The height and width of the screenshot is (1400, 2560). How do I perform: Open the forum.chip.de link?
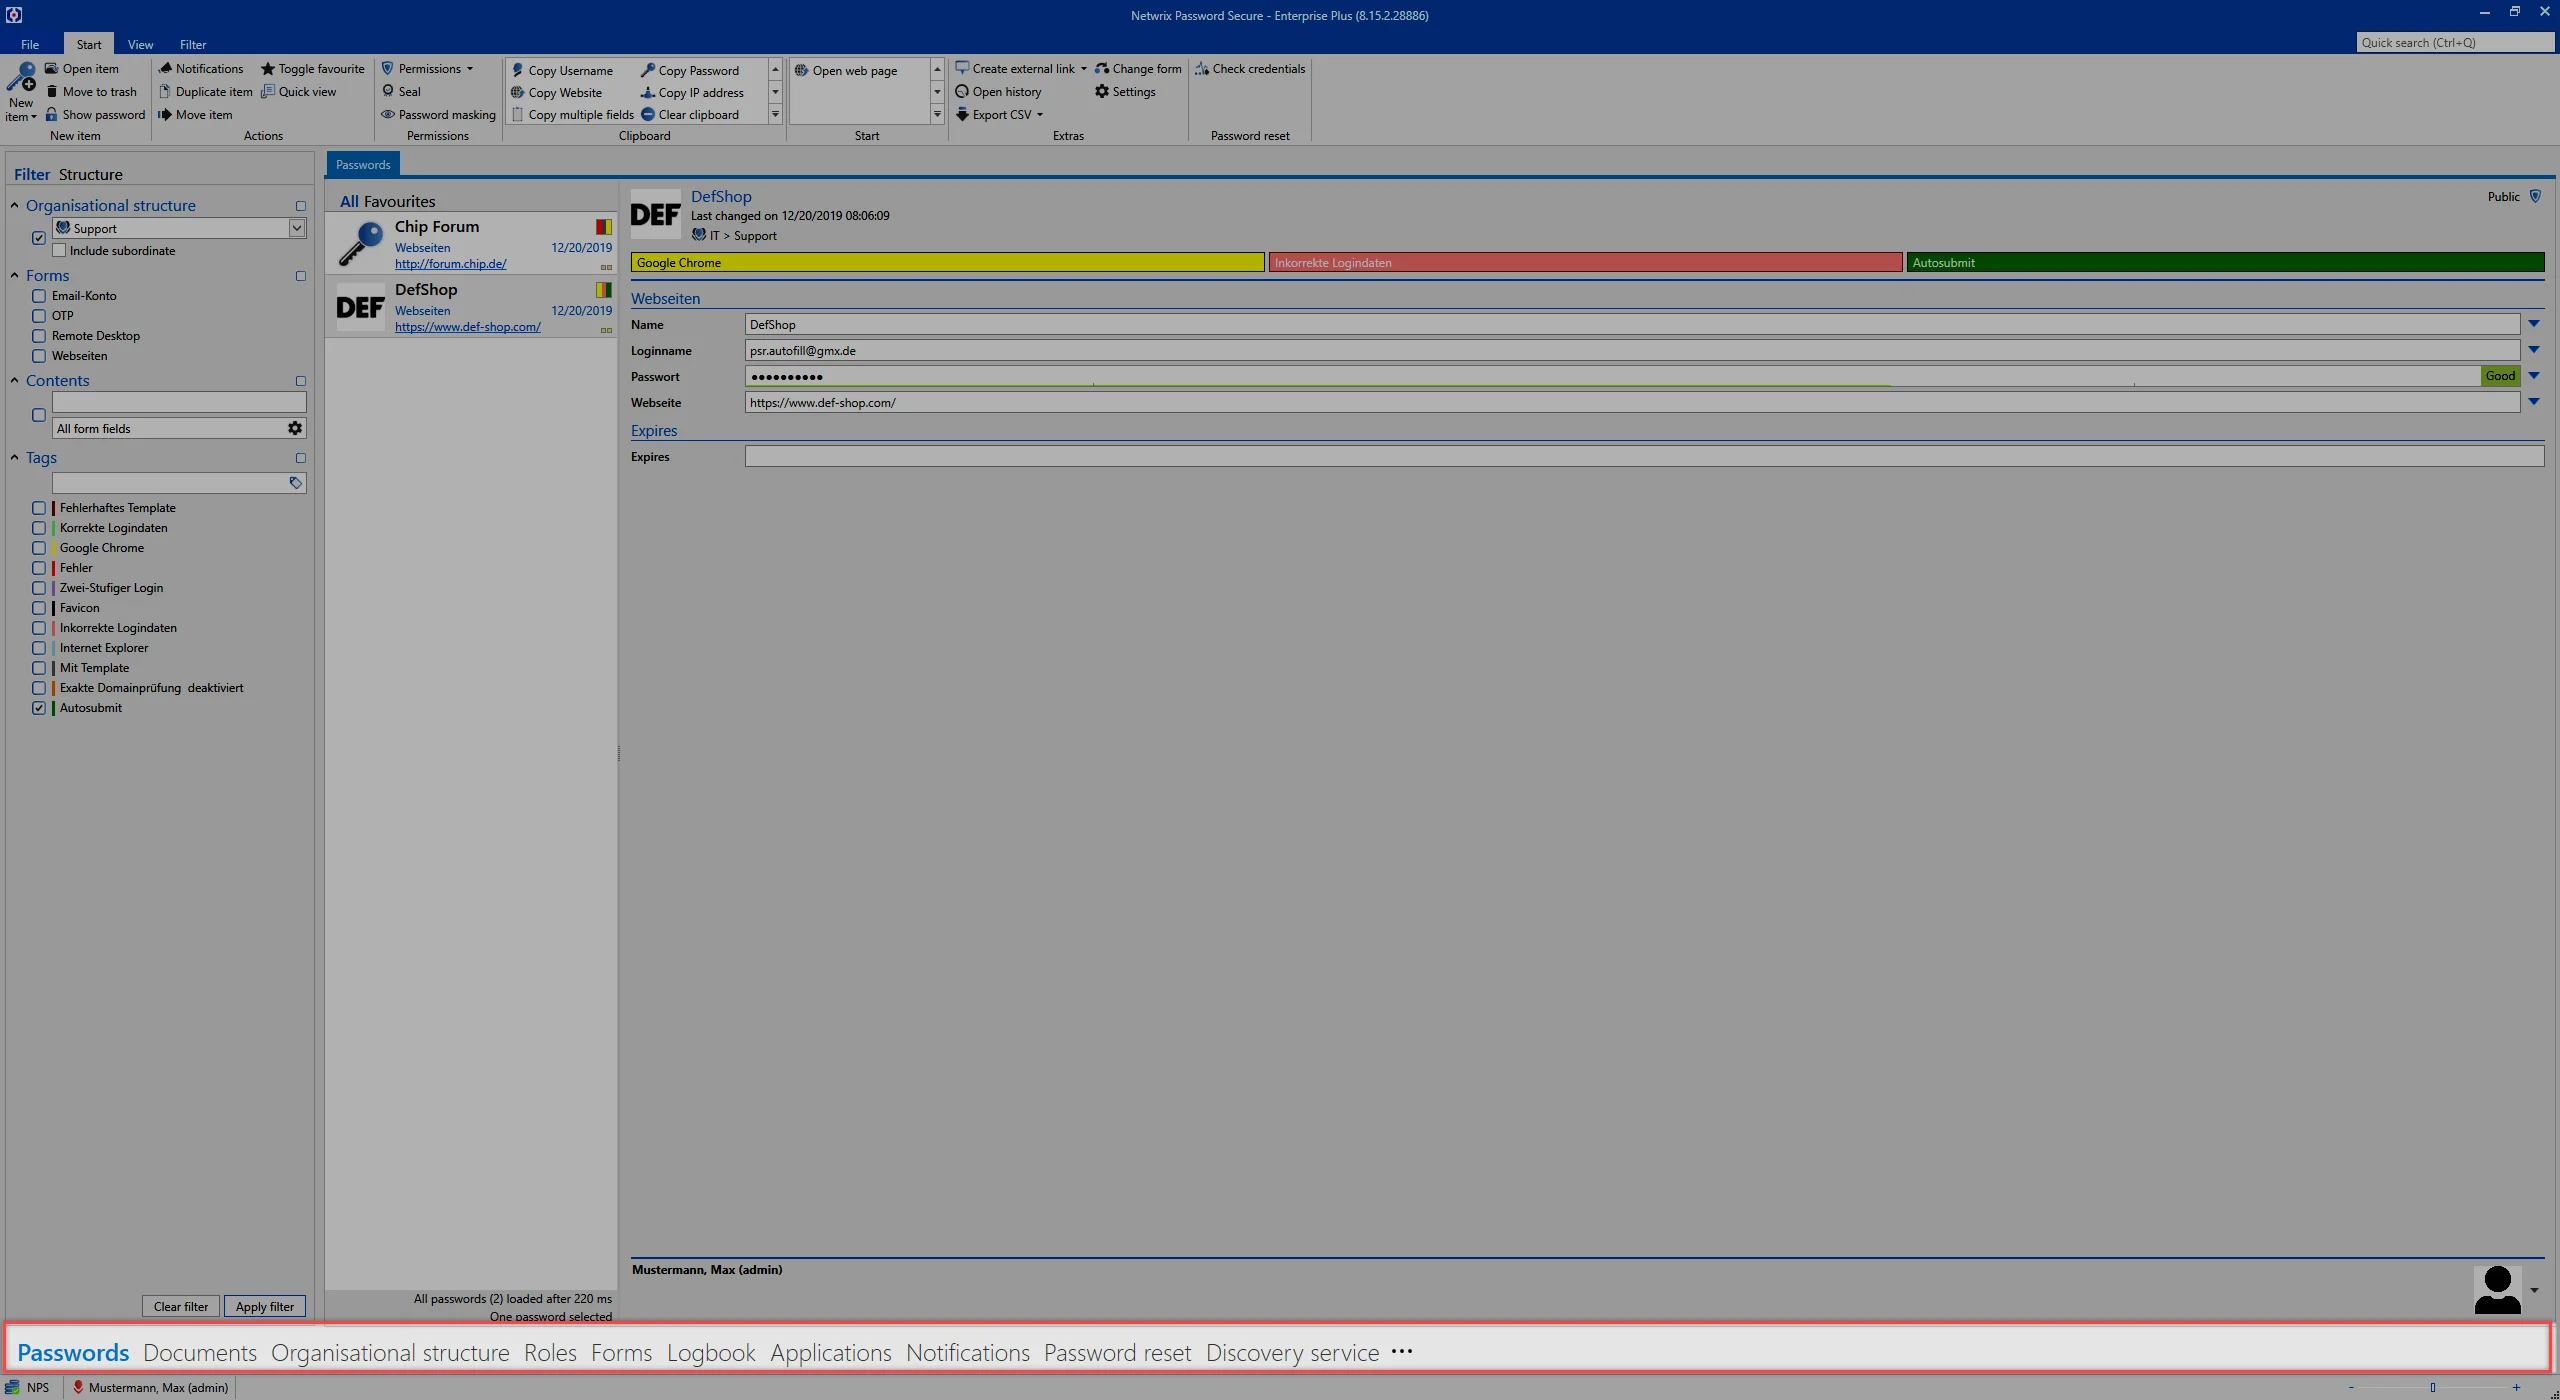[450, 264]
